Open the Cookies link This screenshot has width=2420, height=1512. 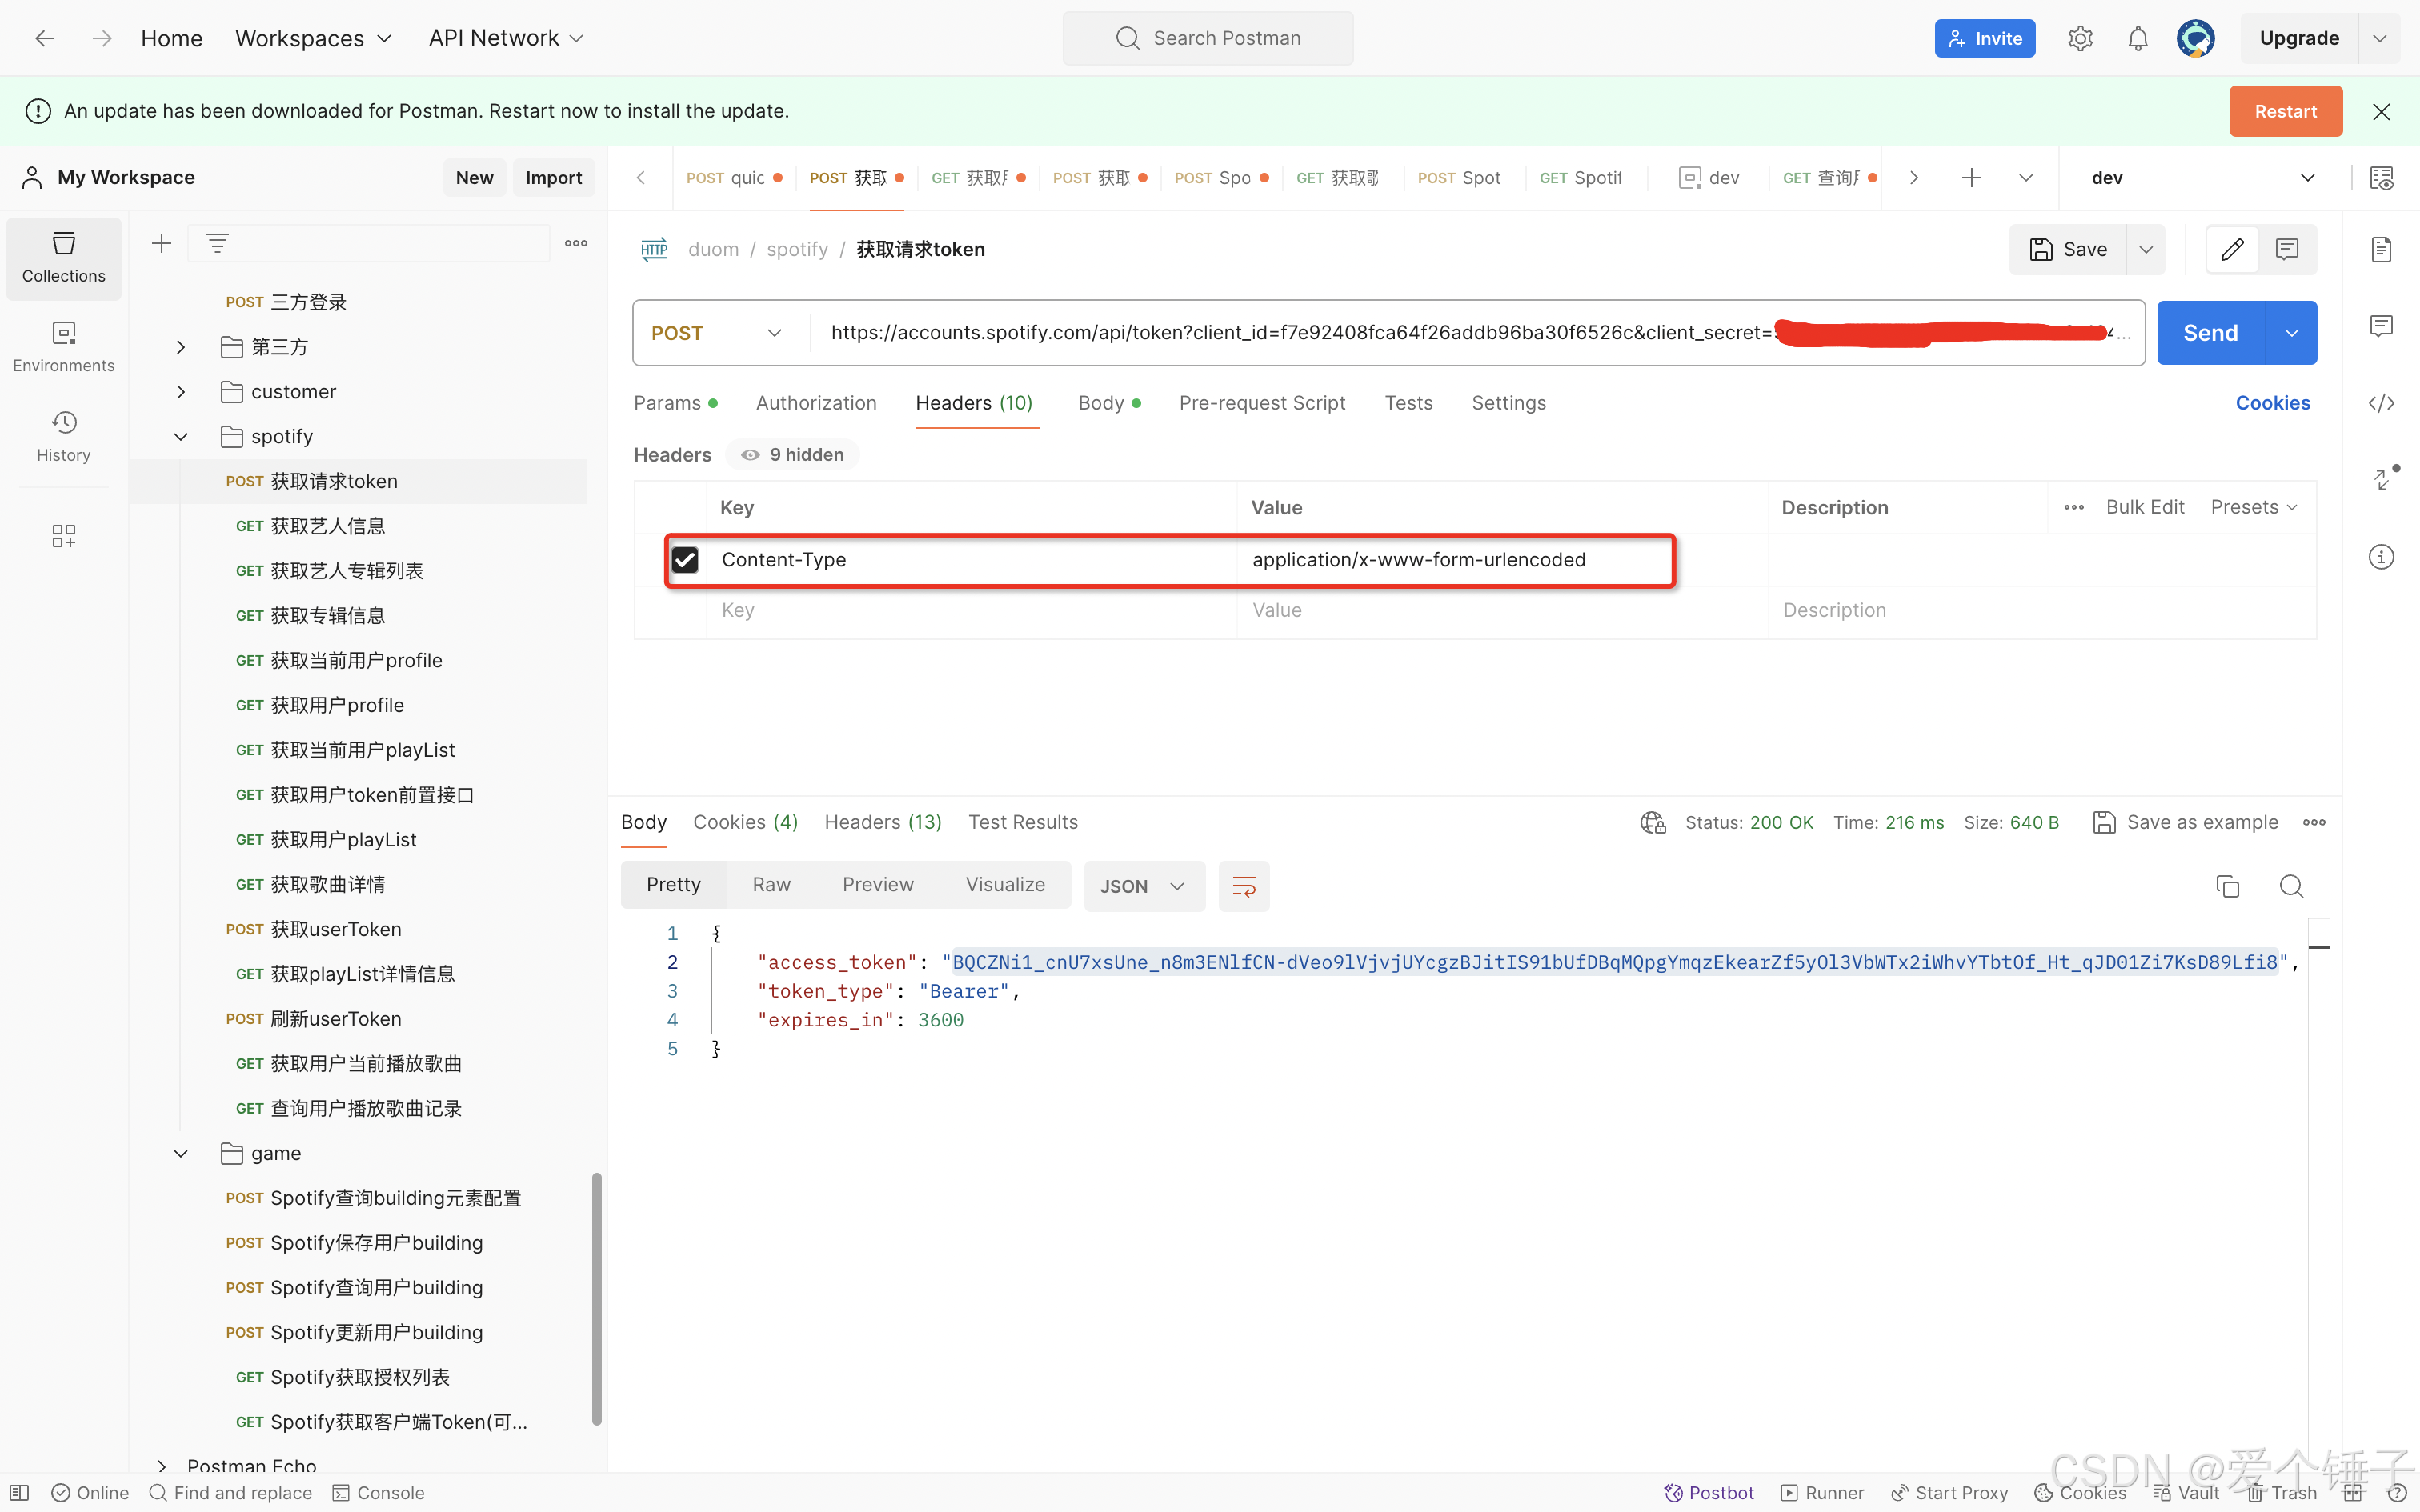(x=2272, y=403)
